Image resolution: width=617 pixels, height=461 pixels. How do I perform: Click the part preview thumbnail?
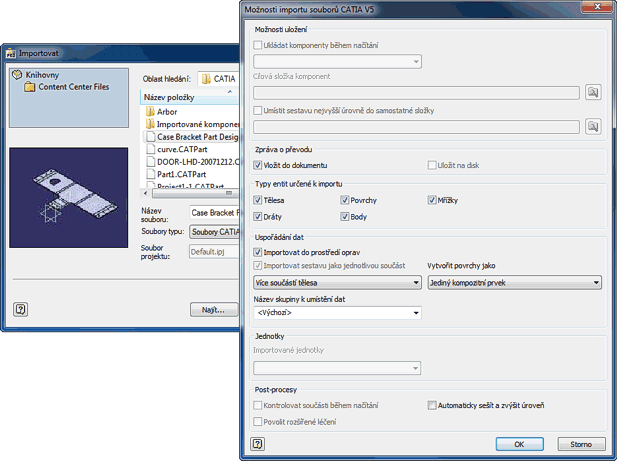pyautogui.click(x=68, y=198)
